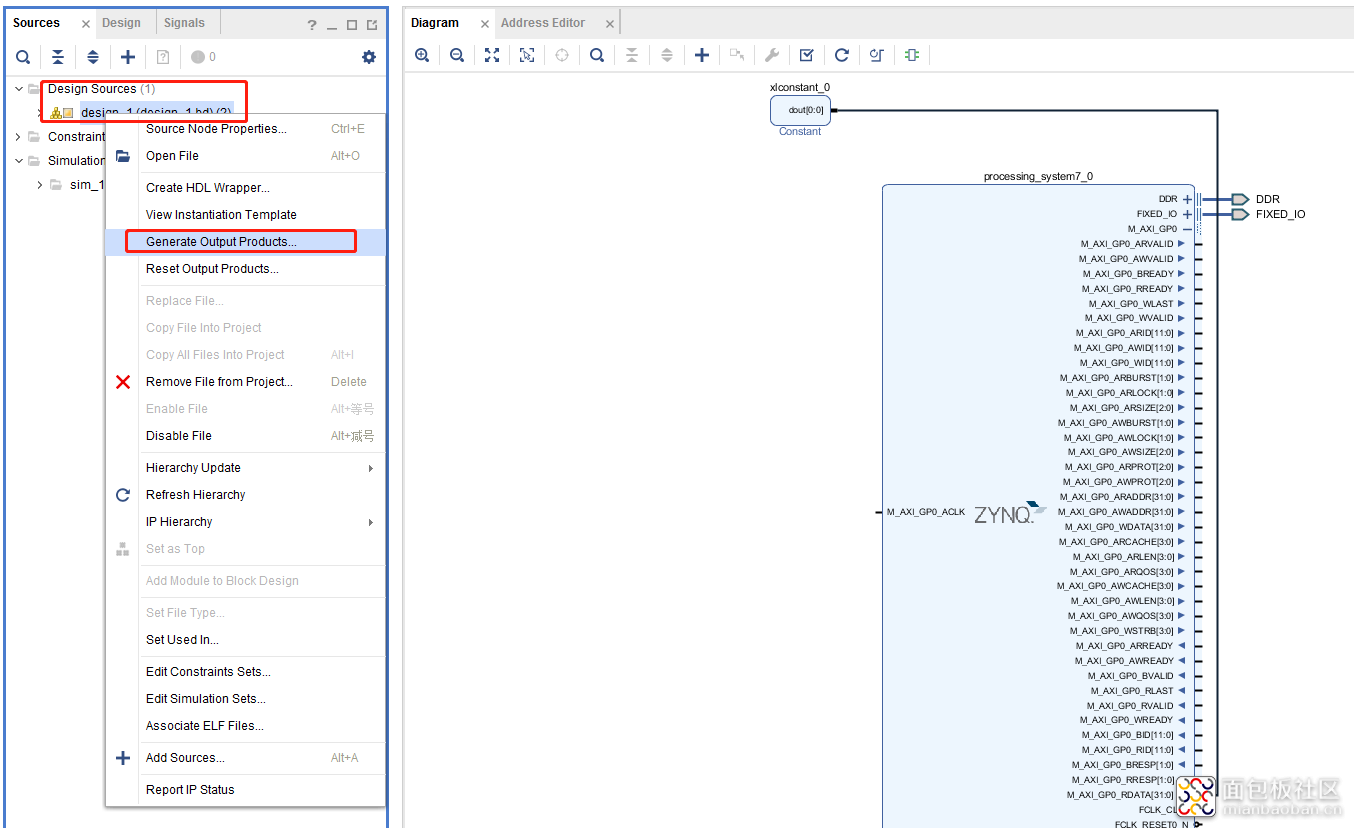
Task: Switch to the Design tab
Action: pos(122,23)
